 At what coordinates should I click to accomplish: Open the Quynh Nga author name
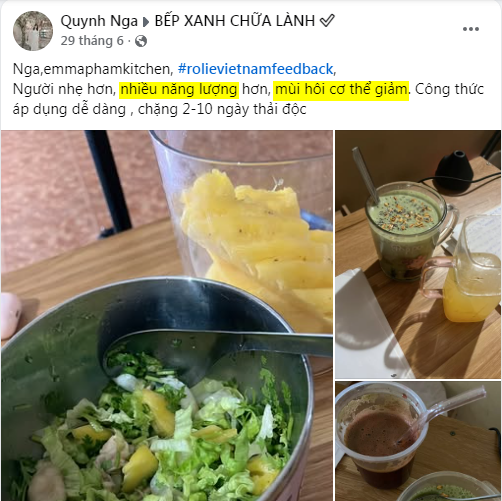tap(99, 21)
